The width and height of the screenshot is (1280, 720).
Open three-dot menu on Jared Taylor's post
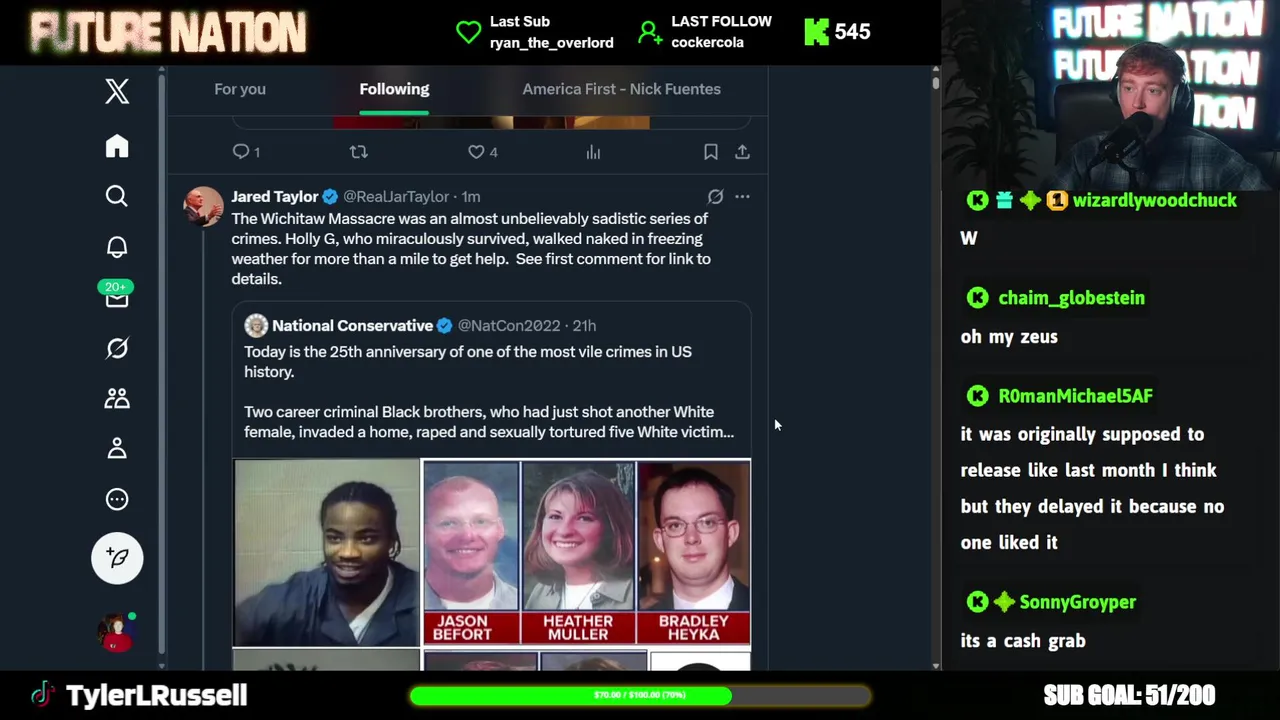click(x=742, y=197)
